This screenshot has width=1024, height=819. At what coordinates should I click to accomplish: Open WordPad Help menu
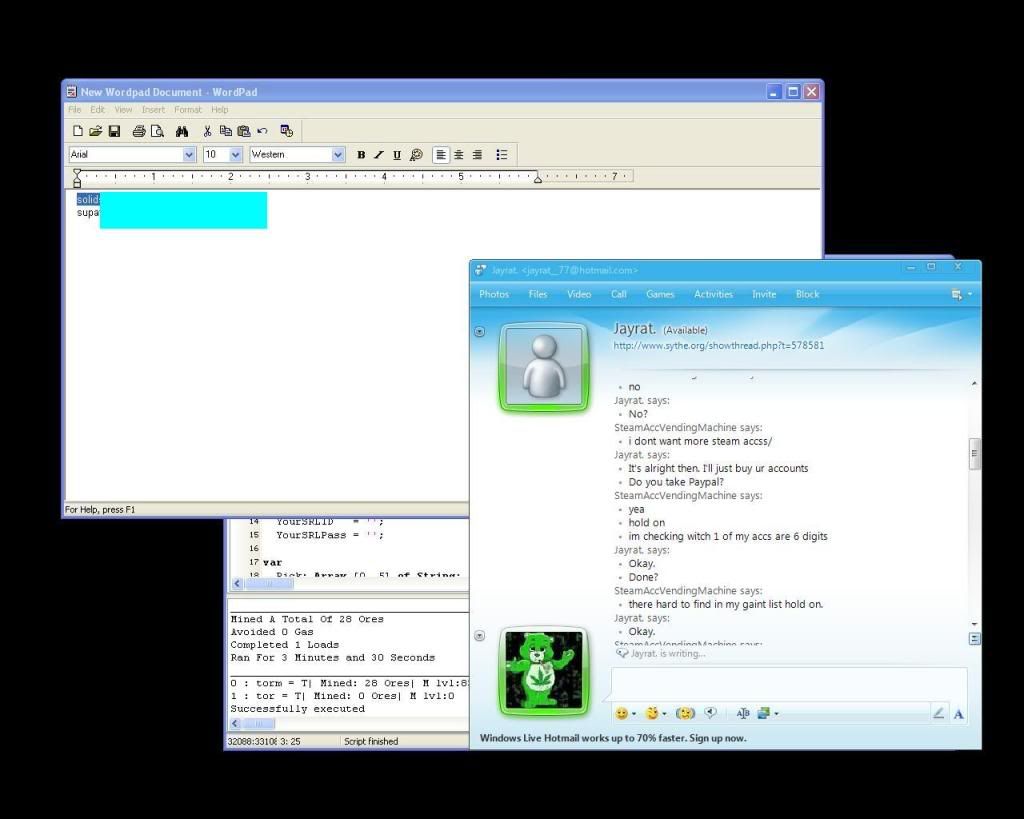pos(219,110)
